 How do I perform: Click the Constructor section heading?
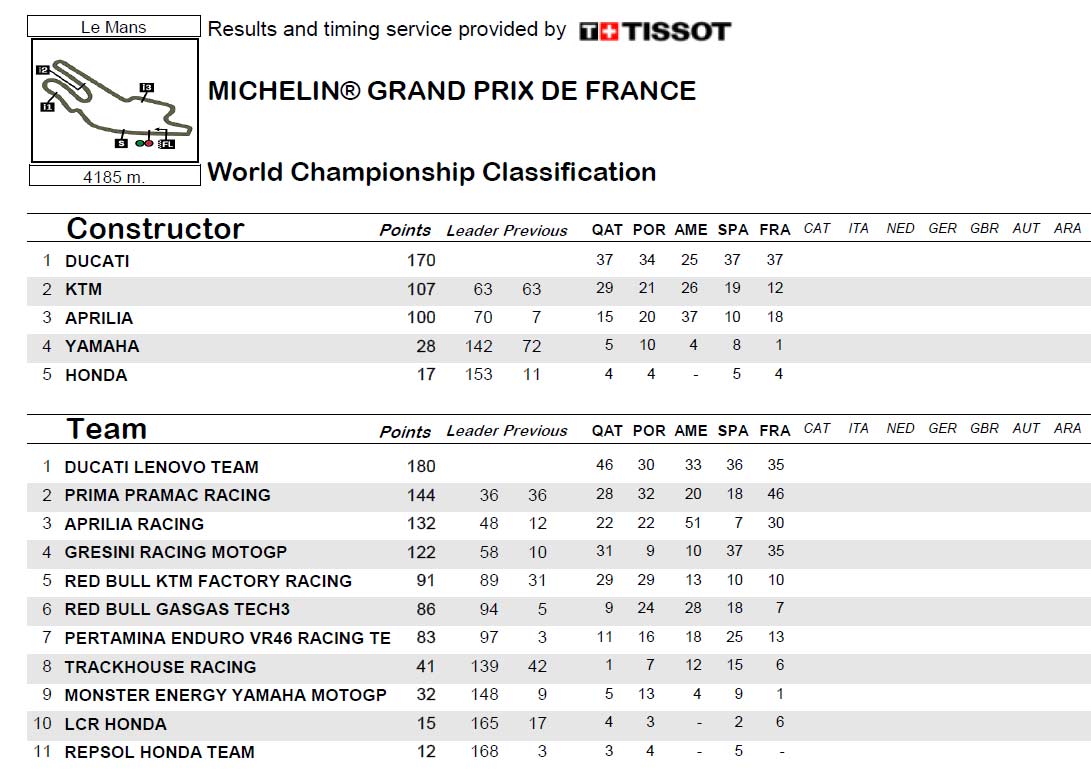[x=155, y=228]
